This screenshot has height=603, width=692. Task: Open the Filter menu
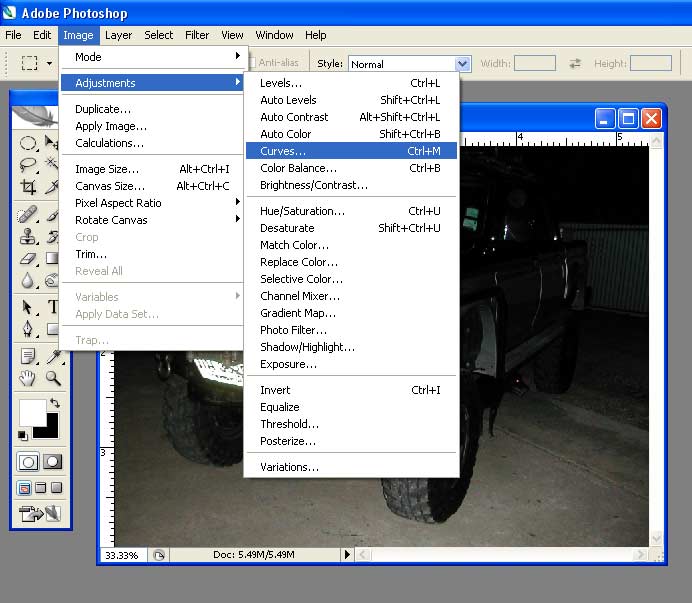click(197, 35)
